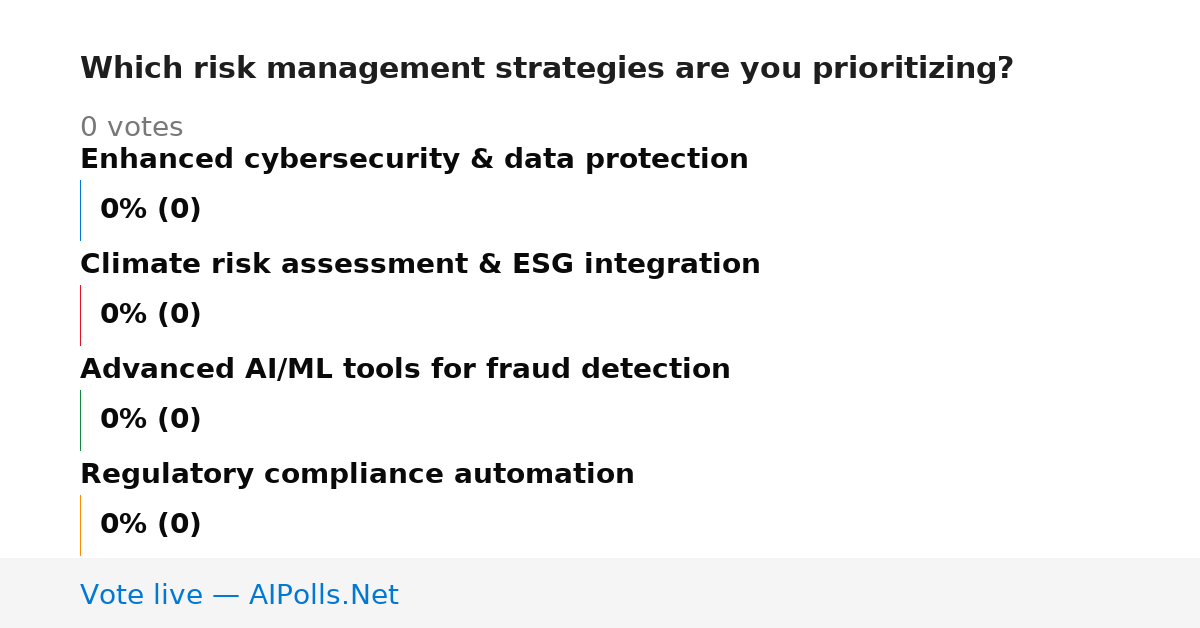Viewport: 1200px width, 628px height.
Task: Click the 0 votes total counter
Action: click(131, 128)
